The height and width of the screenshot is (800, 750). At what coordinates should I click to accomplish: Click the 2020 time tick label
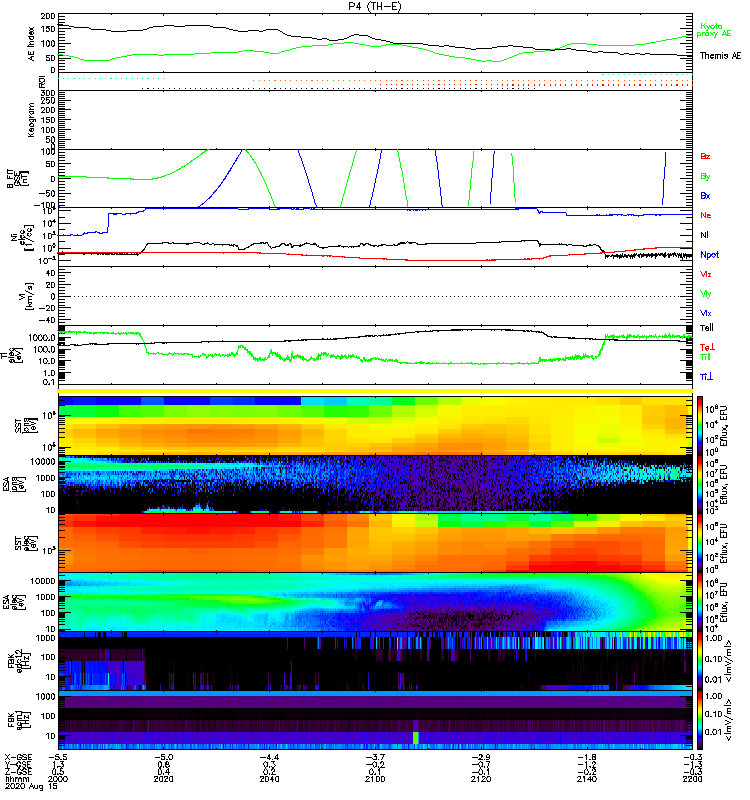165,778
